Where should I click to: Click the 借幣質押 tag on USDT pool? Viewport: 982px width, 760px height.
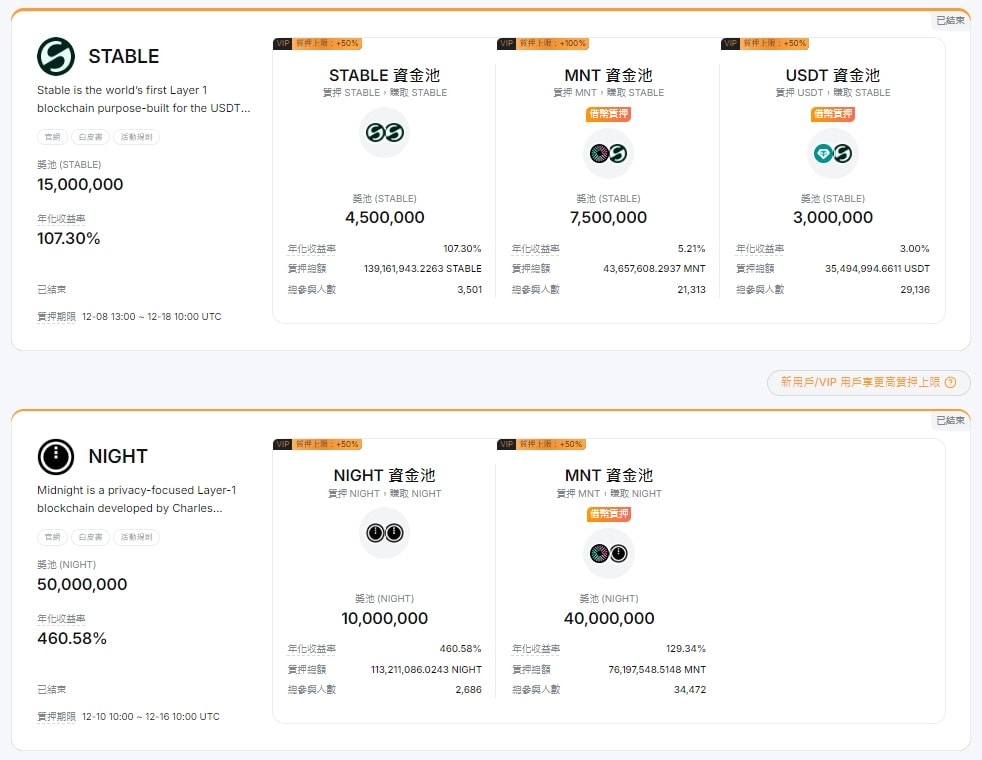click(833, 114)
